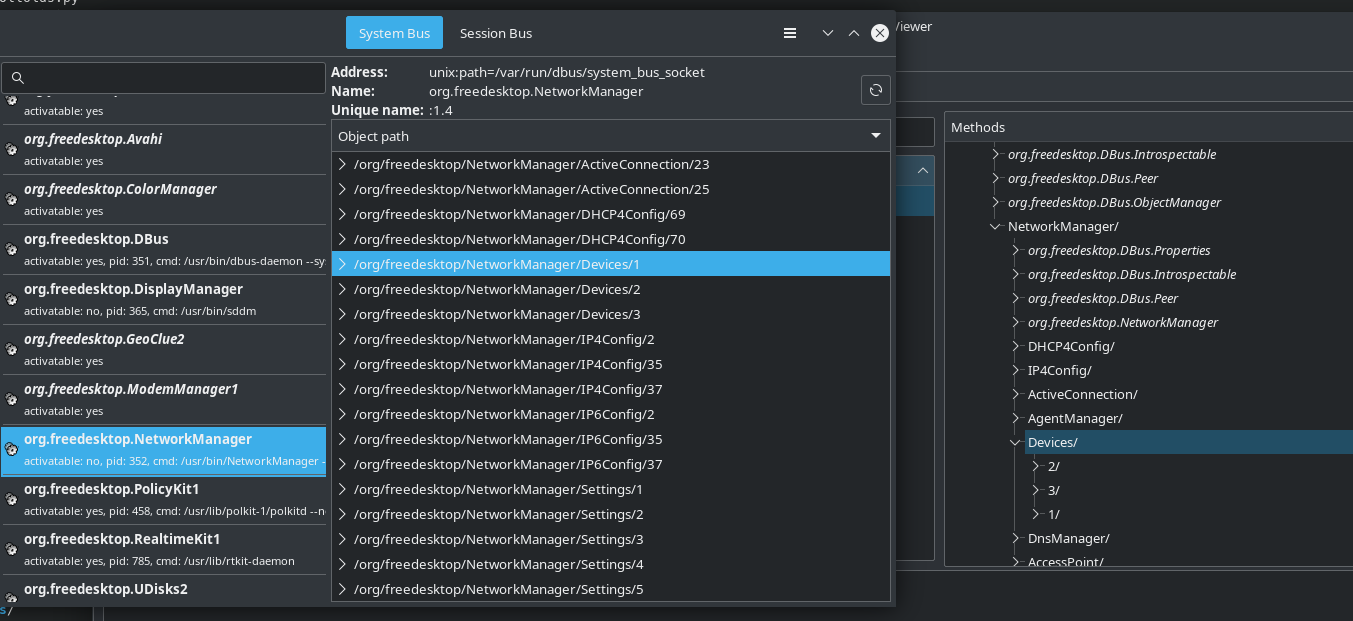Expand the Devices/3 object path

pyautogui.click(x=342, y=314)
